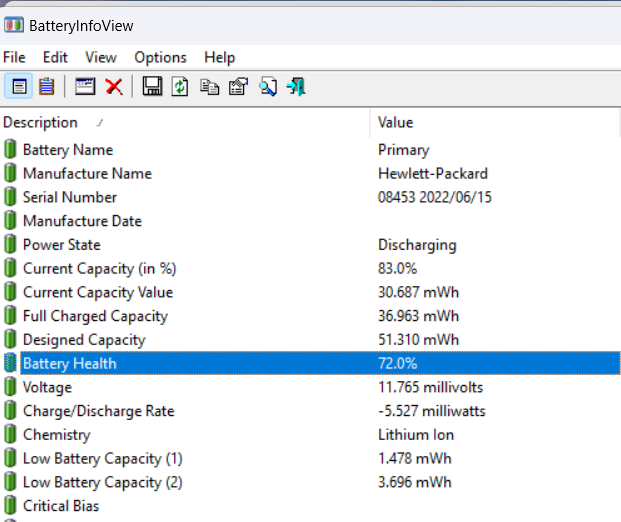Viewport: 621px width, 522px height.
Task: Click the highlighted Battery Health row
Action: (x=310, y=363)
